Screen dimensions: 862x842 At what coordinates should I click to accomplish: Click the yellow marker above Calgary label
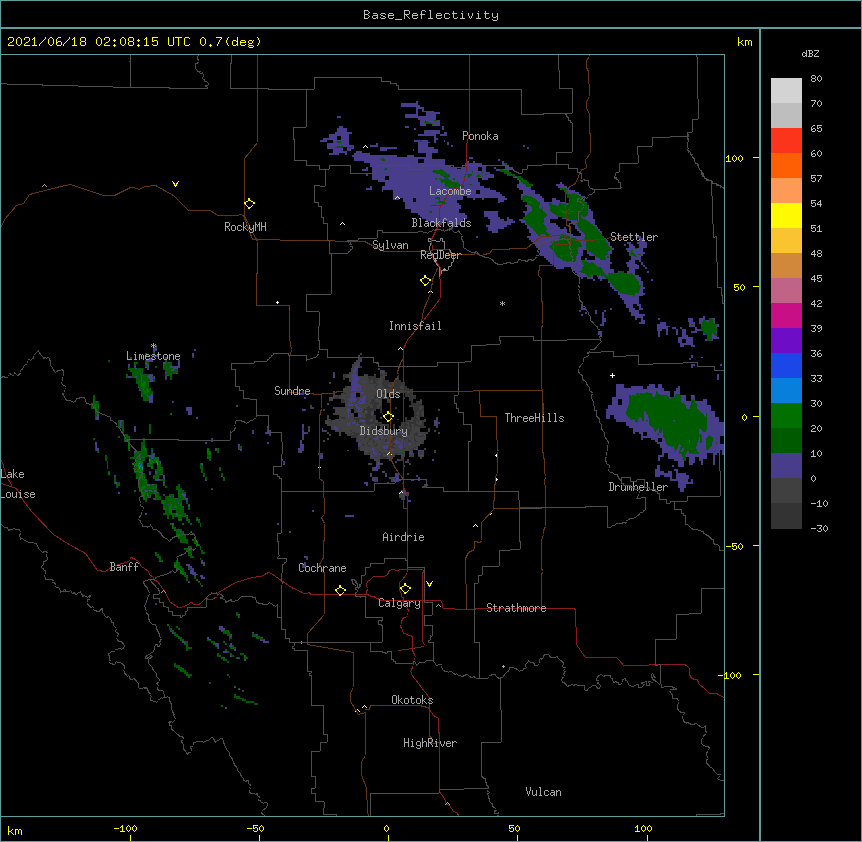coord(405,588)
